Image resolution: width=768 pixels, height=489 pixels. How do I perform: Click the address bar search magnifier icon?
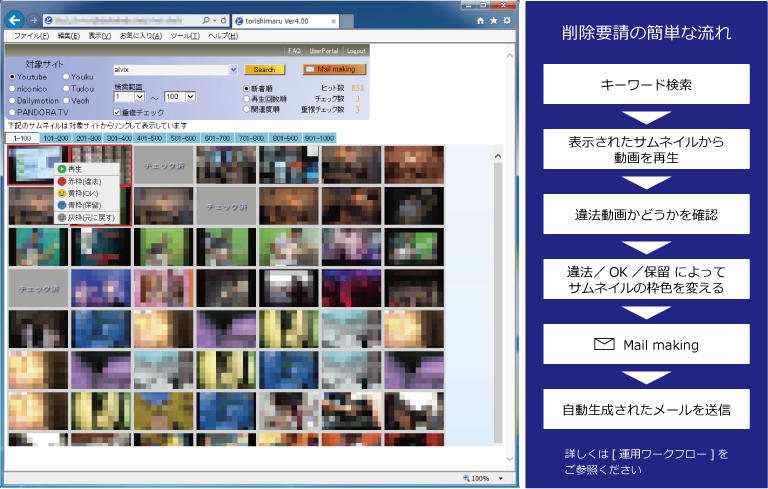(206, 21)
